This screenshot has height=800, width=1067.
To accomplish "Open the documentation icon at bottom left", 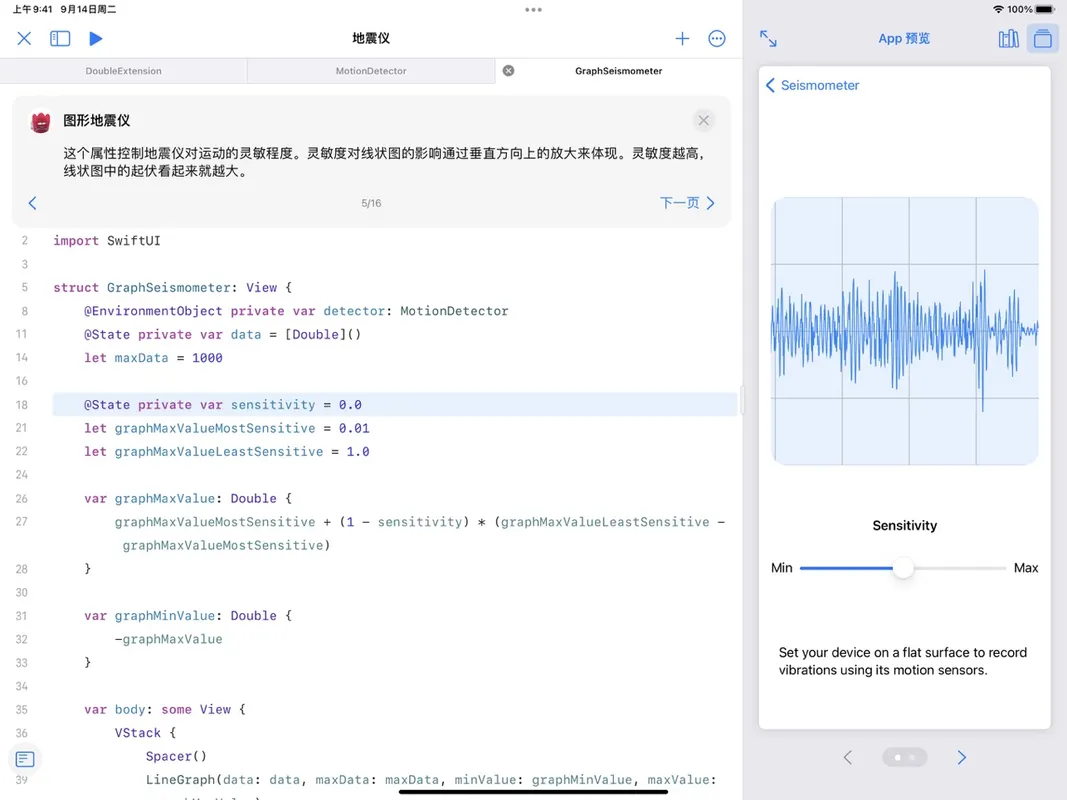I will point(25,760).
